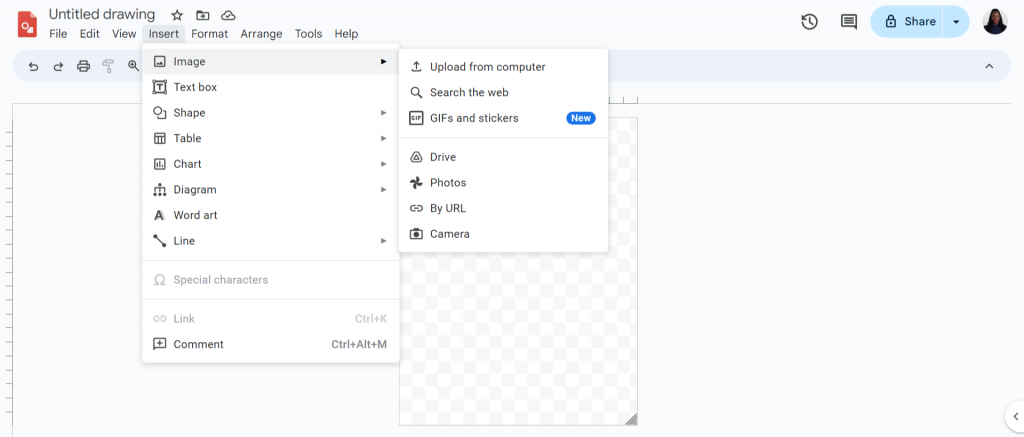This screenshot has width=1024, height=437.
Task: Click the Google Drawings logo icon
Action: [27, 25]
